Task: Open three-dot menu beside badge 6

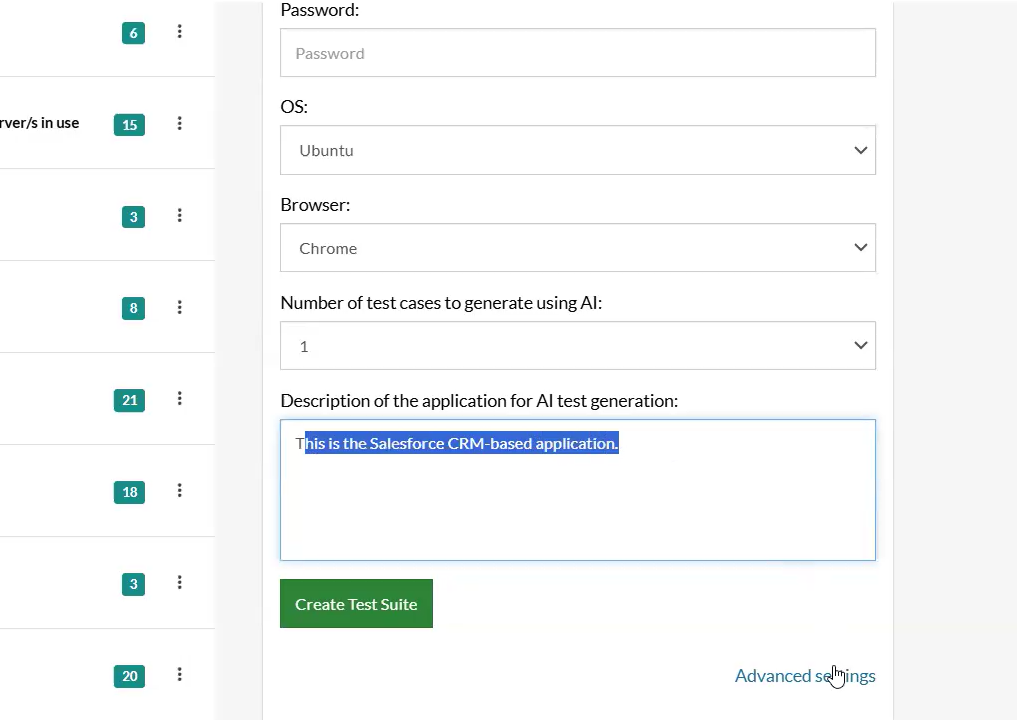Action: pyautogui.click(x=180, y=32)
